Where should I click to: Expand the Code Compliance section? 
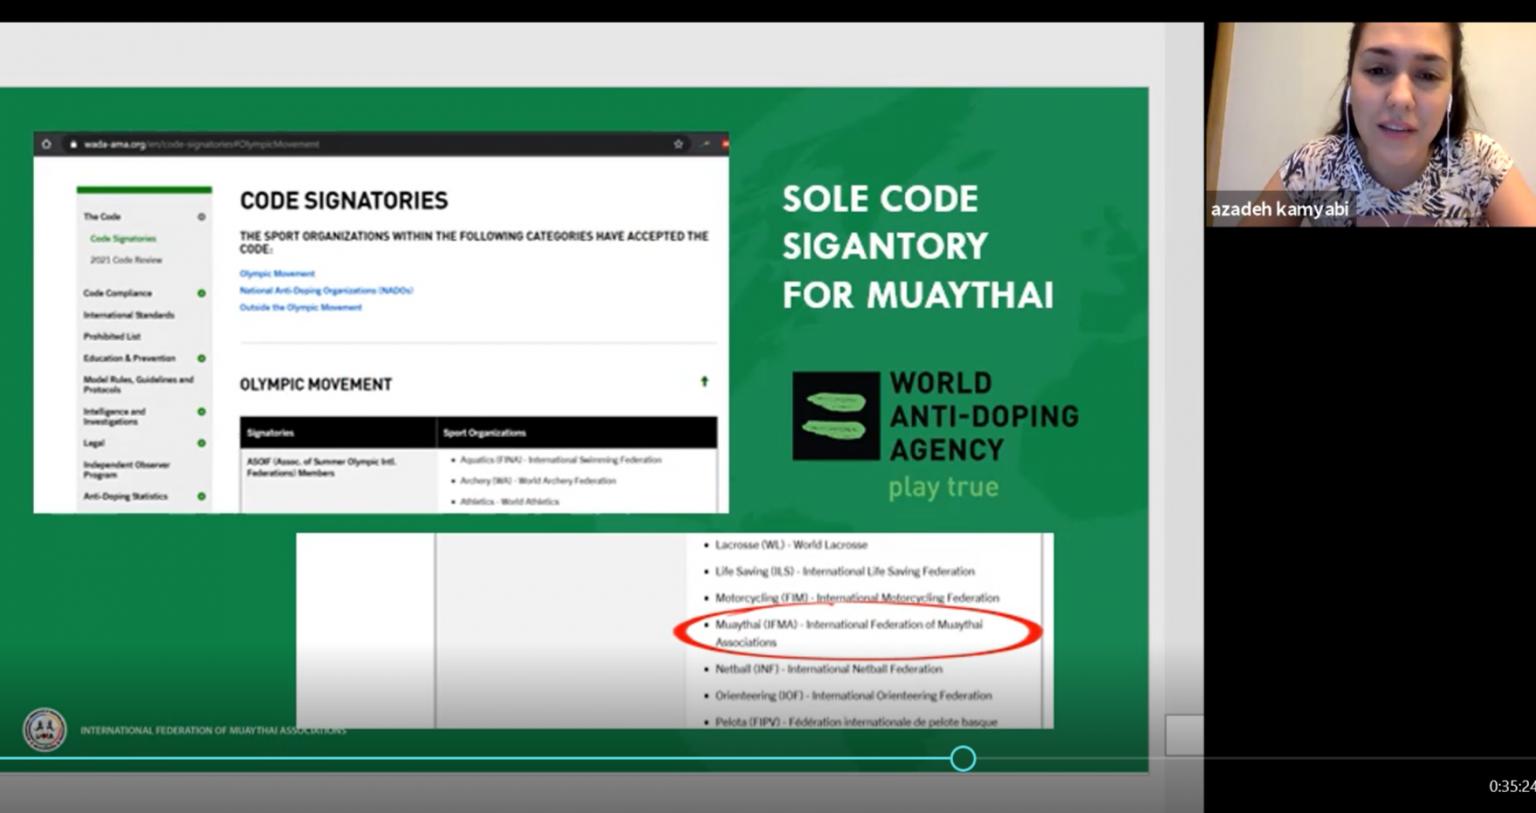coord(201,293)
